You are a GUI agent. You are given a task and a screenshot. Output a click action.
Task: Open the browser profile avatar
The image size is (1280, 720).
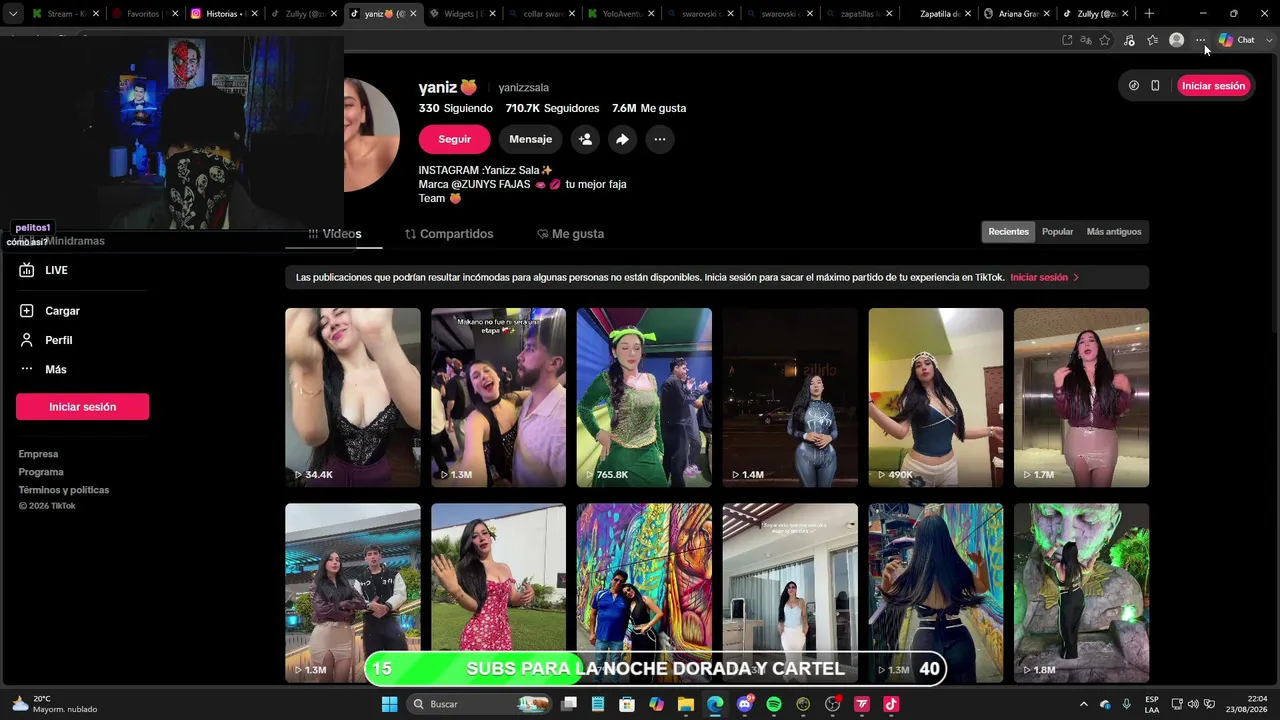(x=1177, y=40)
